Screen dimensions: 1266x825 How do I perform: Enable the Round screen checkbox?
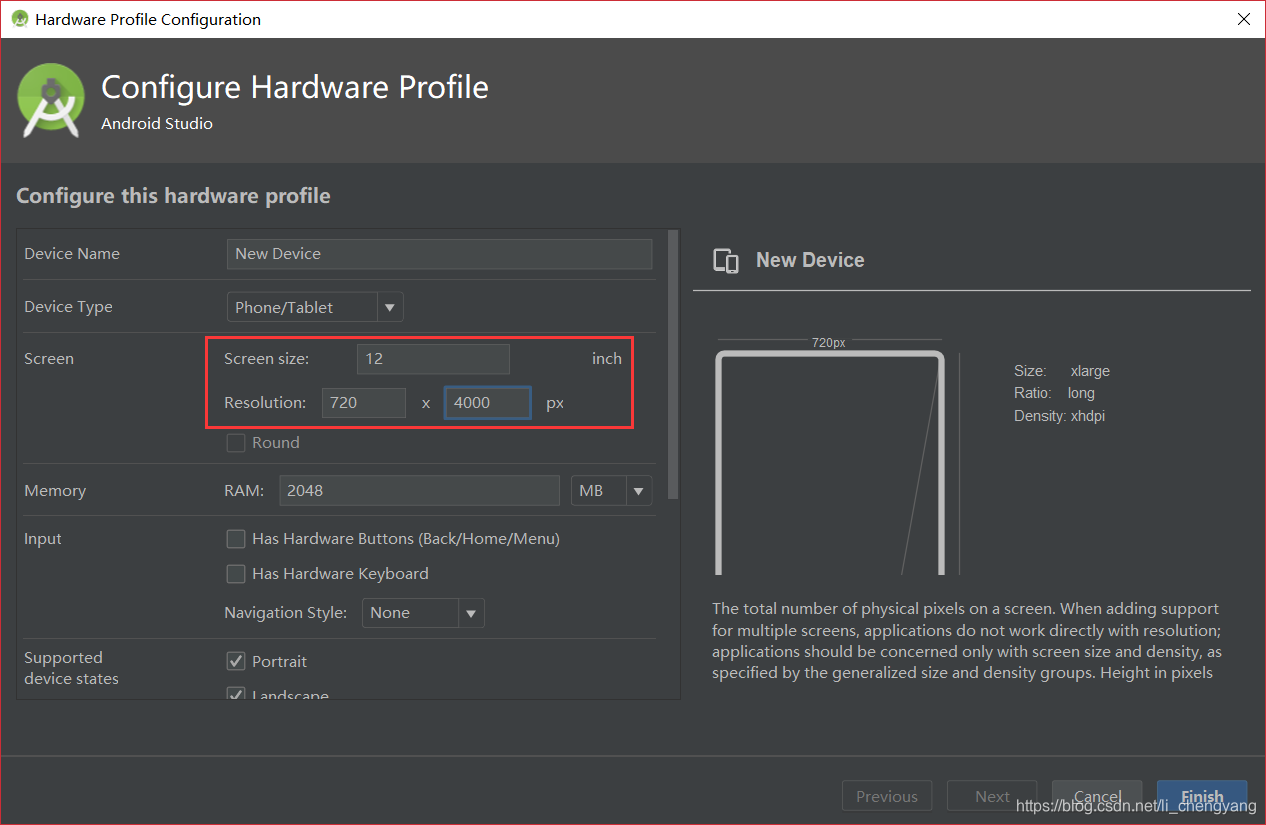coord(236,443)
